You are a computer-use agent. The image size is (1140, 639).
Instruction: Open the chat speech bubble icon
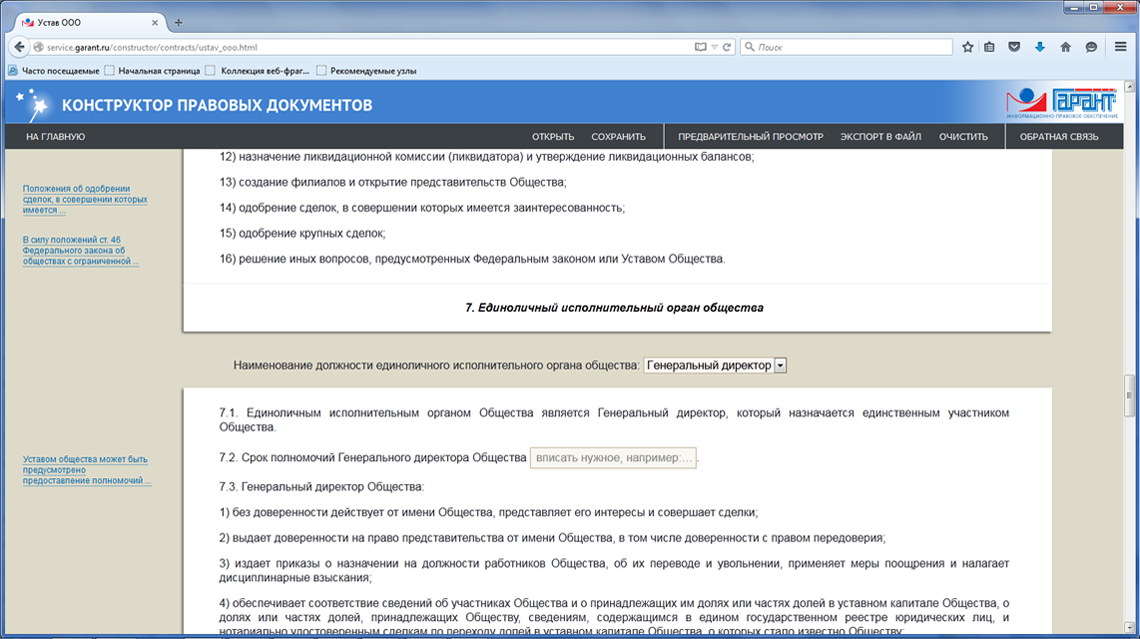1091,47
